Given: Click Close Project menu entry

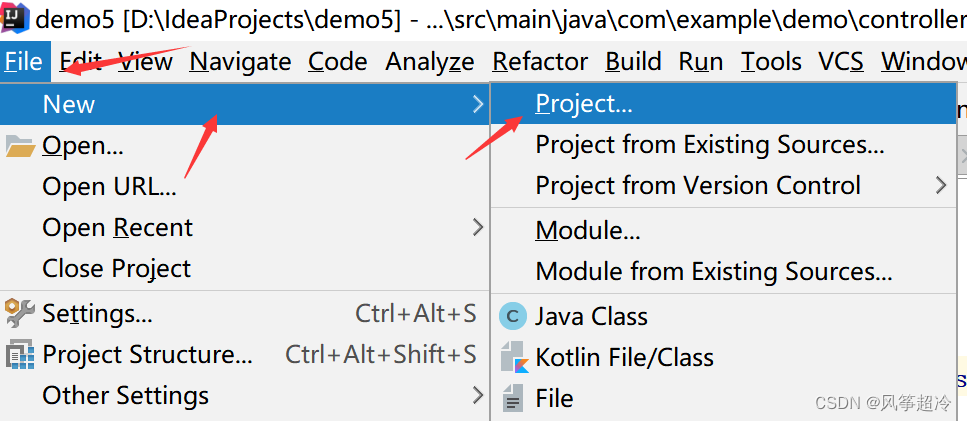Looking at the screenshot, I should pyautogui.click(x=116, y=269).
